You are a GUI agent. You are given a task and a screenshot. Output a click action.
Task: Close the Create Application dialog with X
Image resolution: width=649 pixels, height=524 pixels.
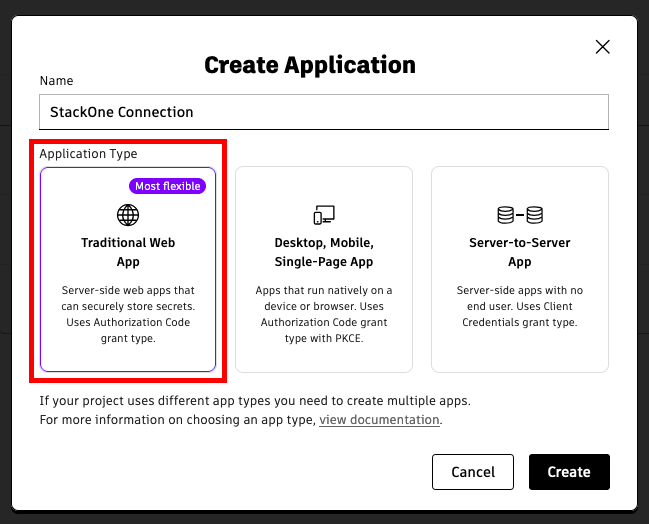click(603, 47)
